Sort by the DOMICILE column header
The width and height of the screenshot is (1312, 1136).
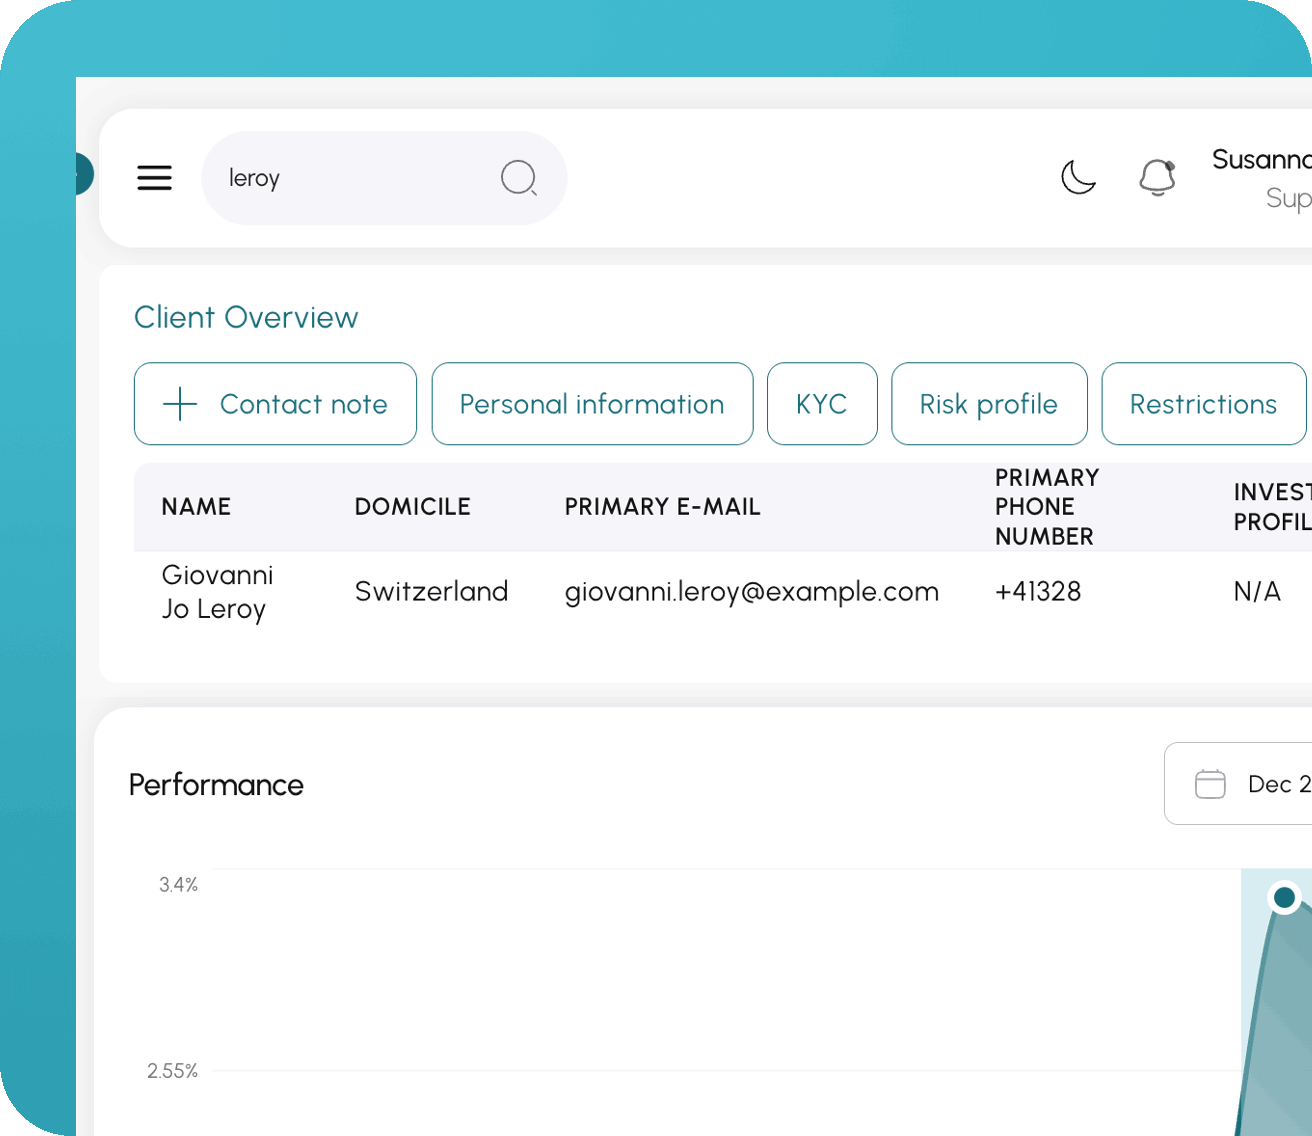412,507
